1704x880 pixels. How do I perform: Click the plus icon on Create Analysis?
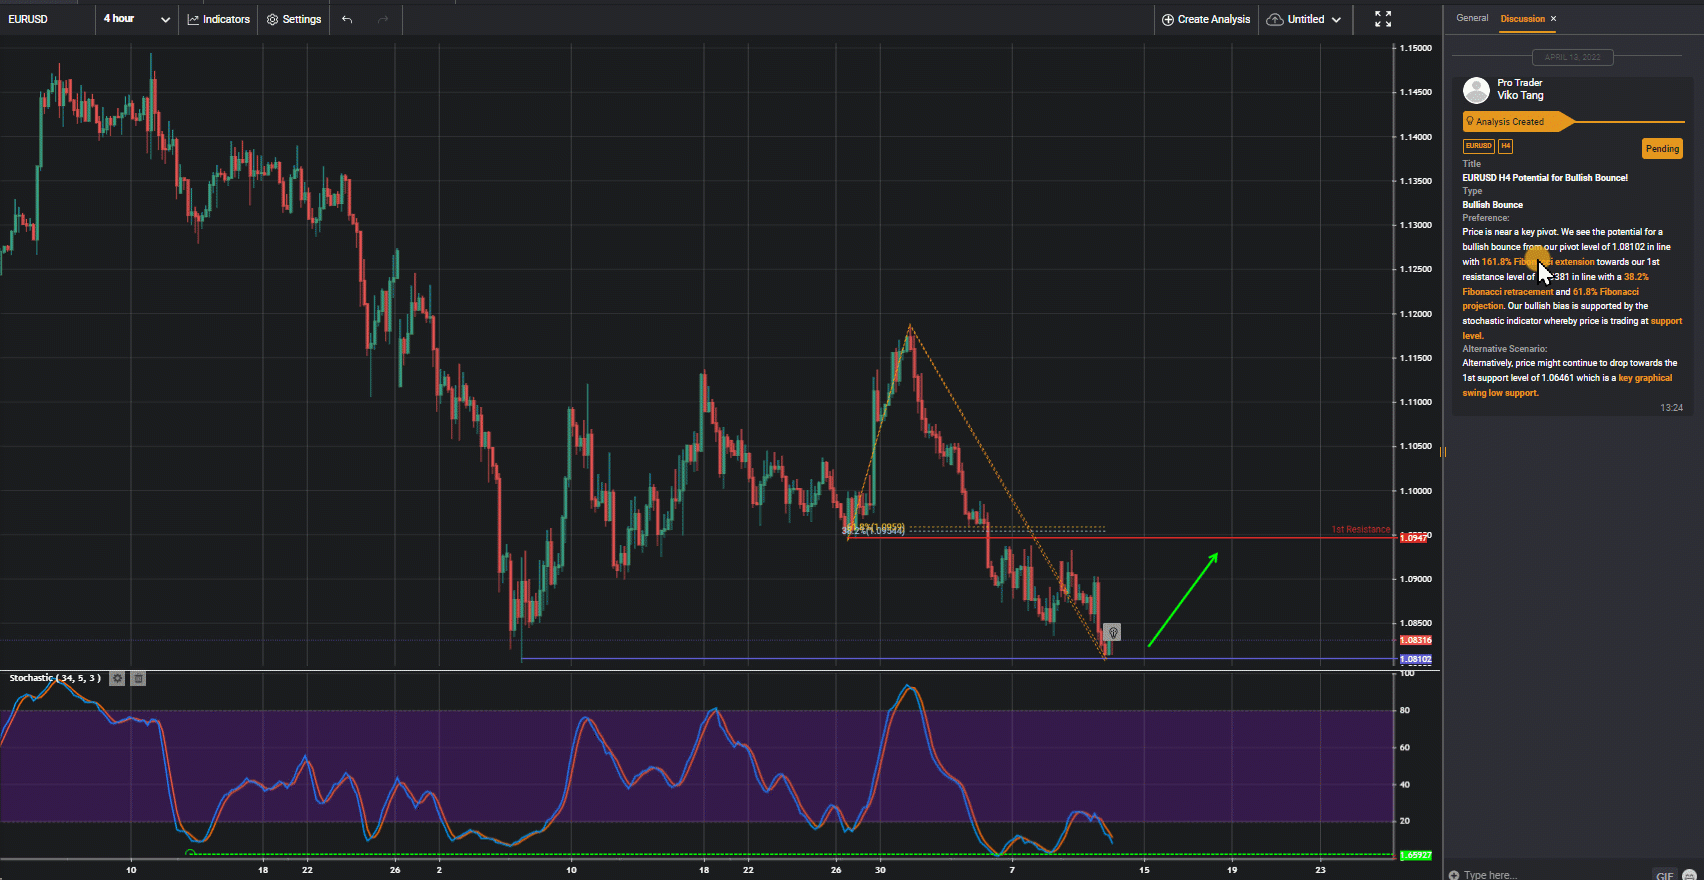pos(1167,19)
